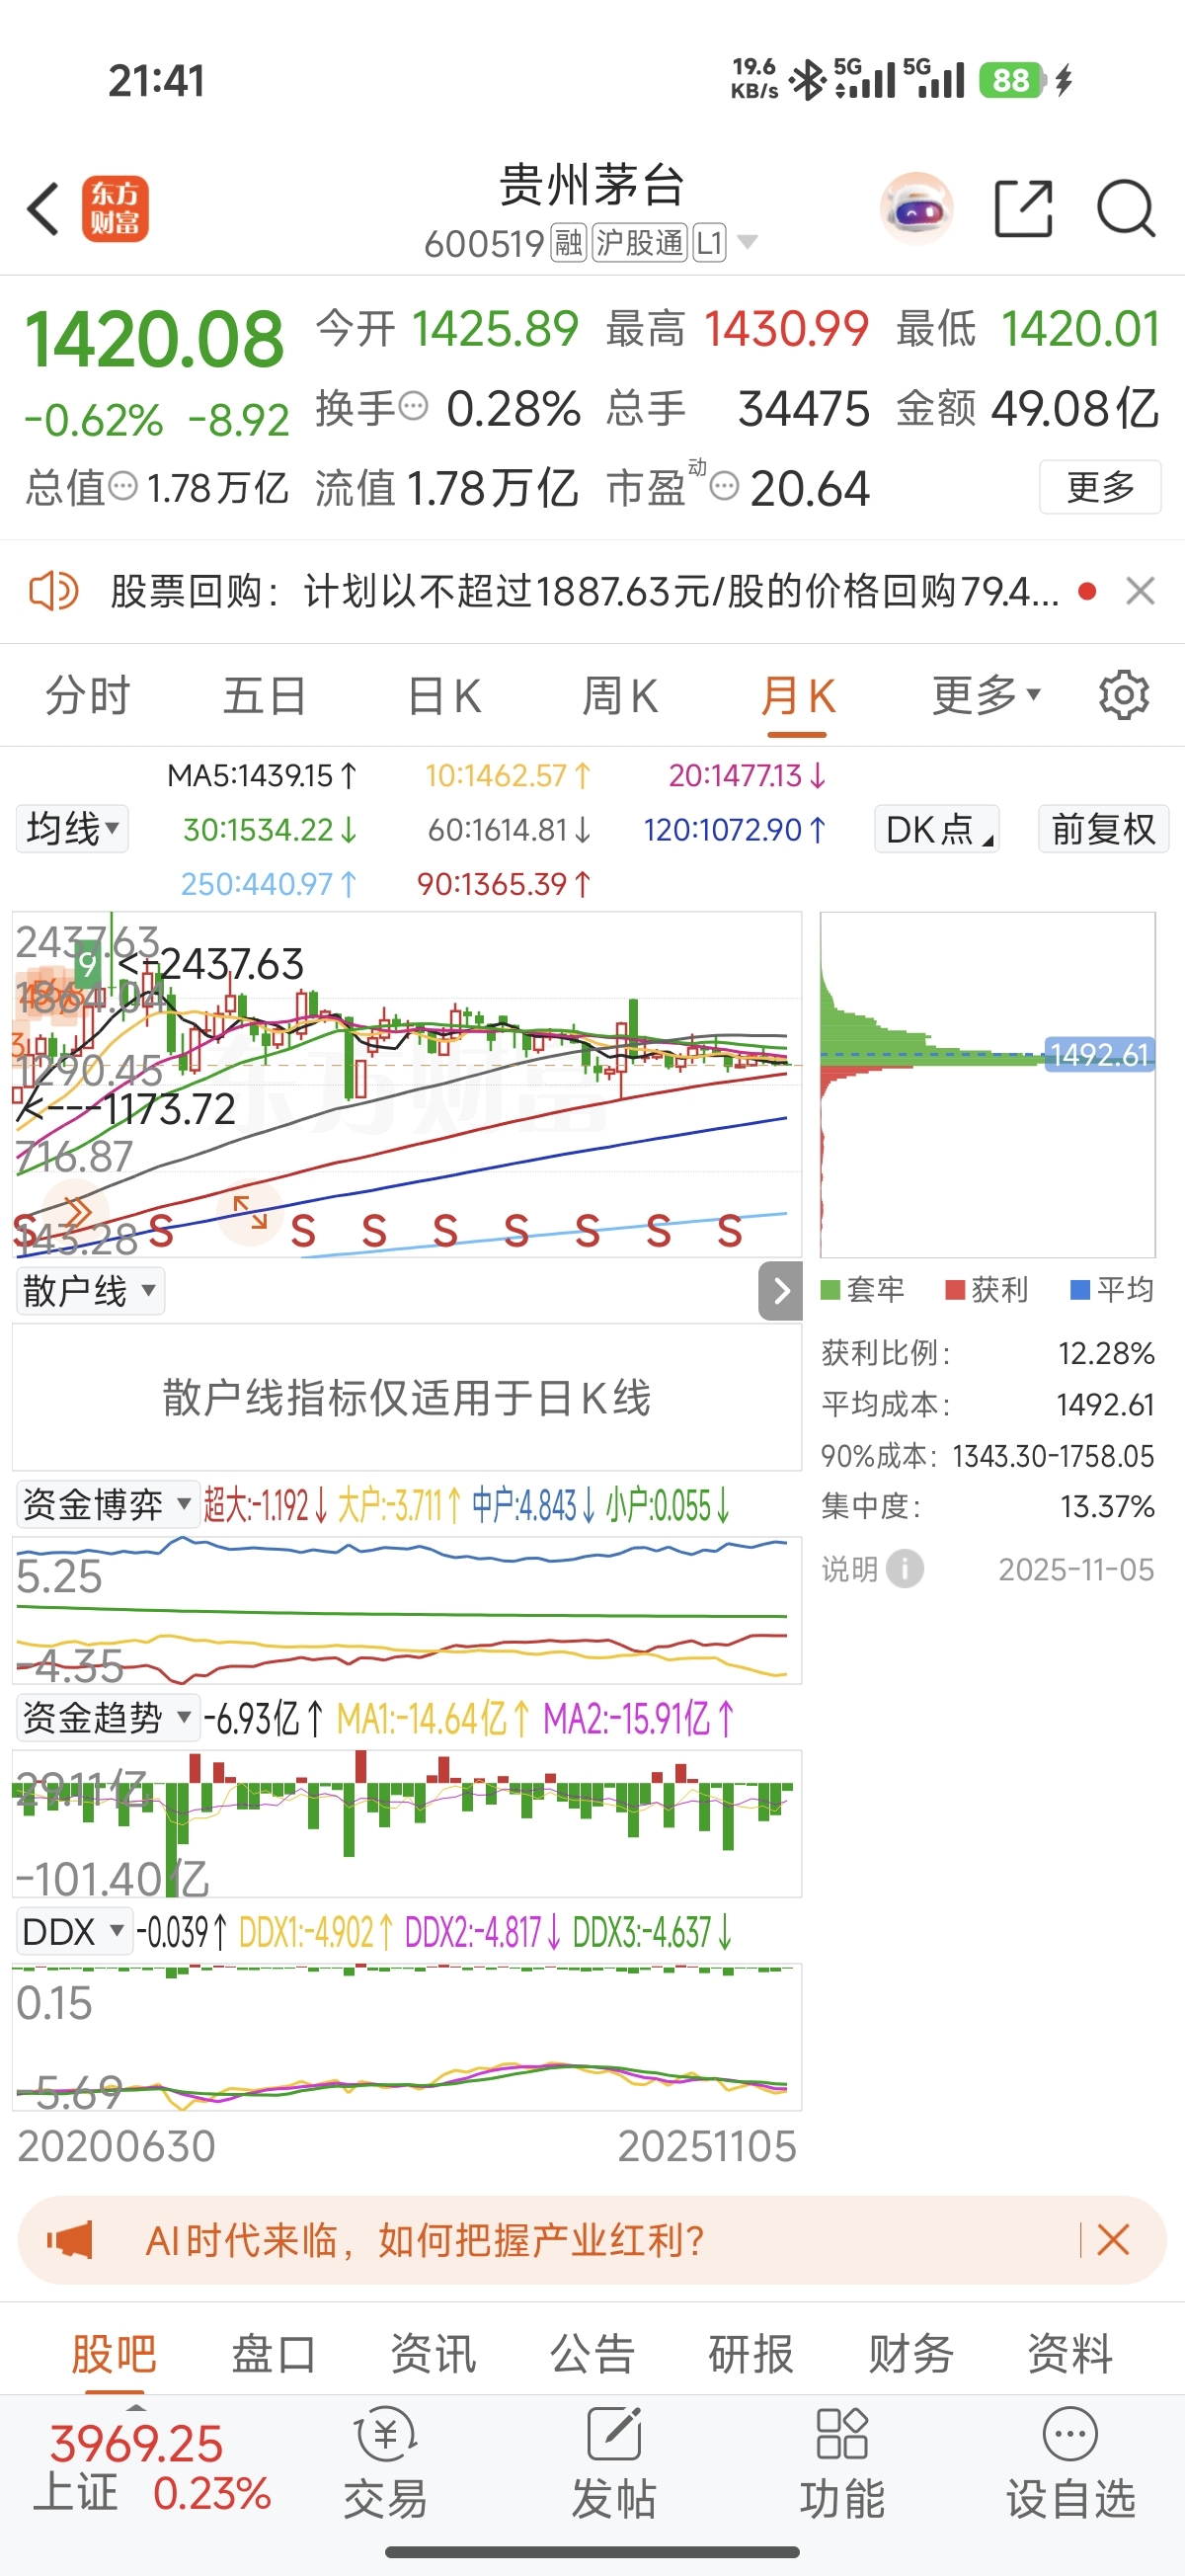
Task: Open the 研报 tab
Action: pos(751,2353)
